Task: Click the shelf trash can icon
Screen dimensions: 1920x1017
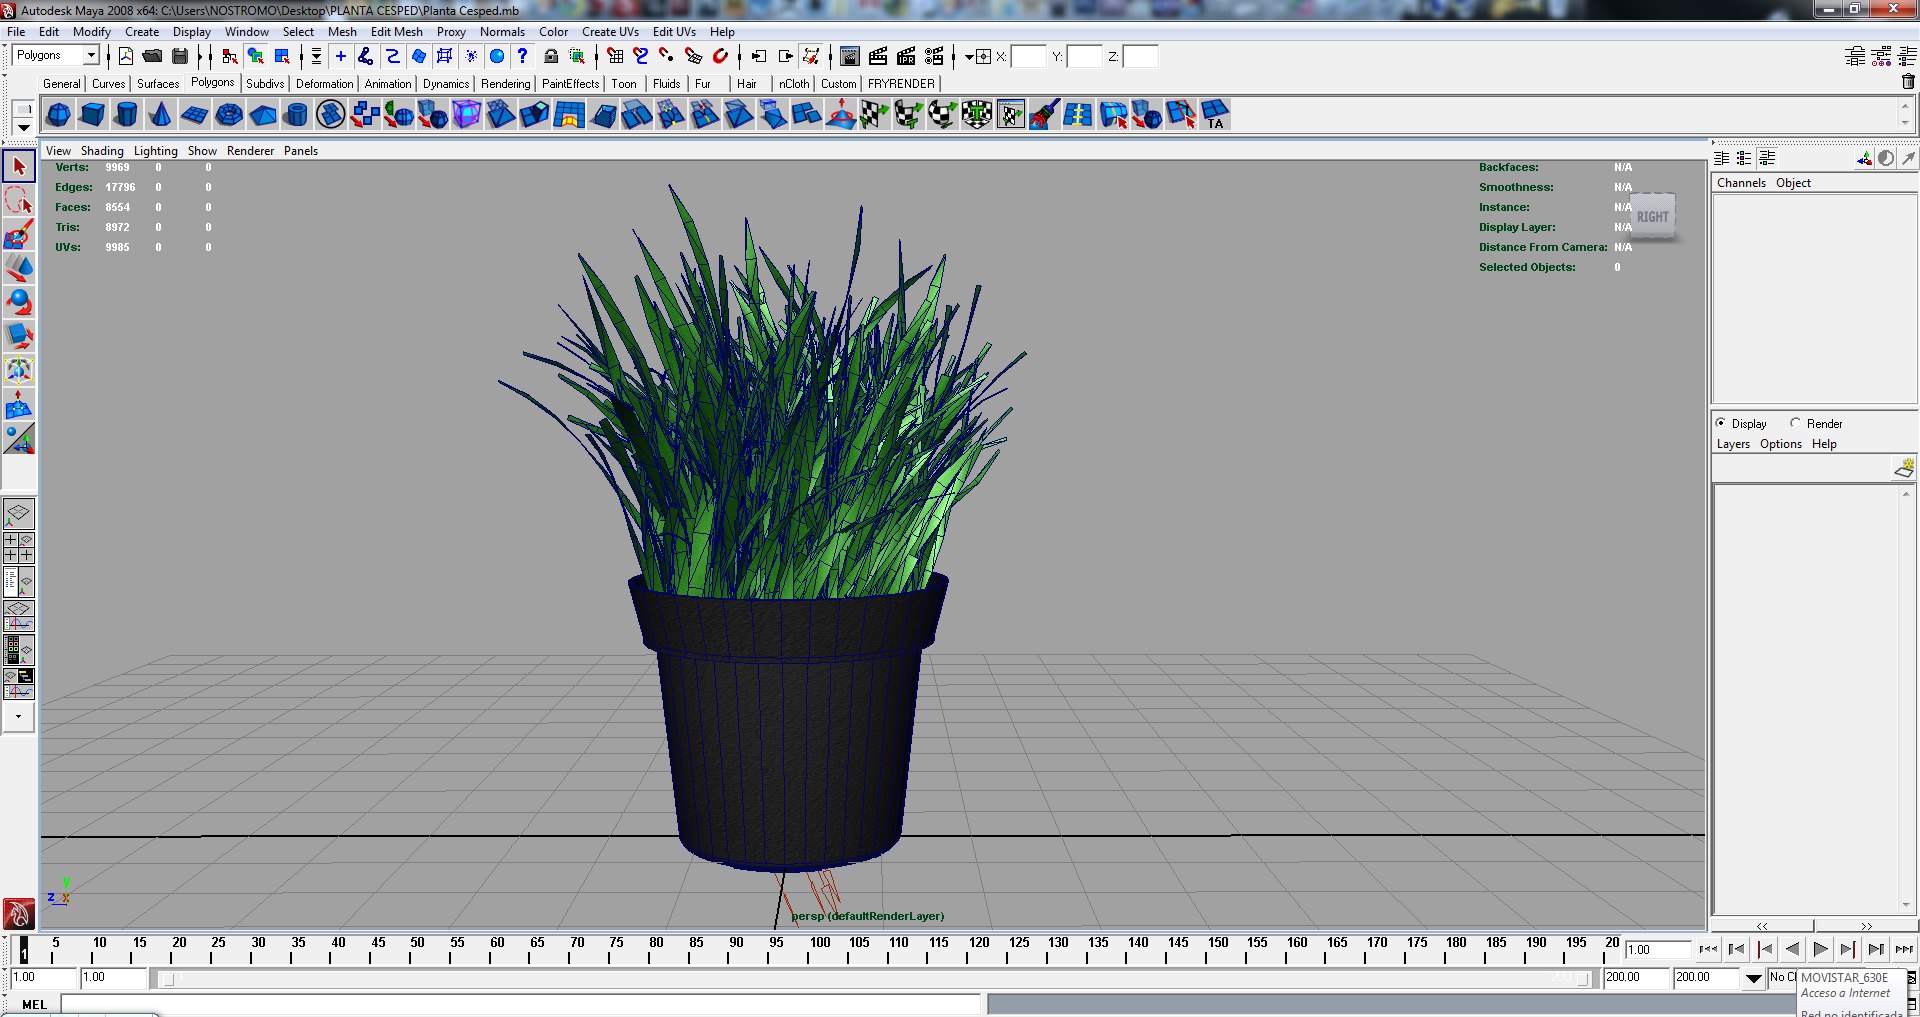Action: [1908, 82]
